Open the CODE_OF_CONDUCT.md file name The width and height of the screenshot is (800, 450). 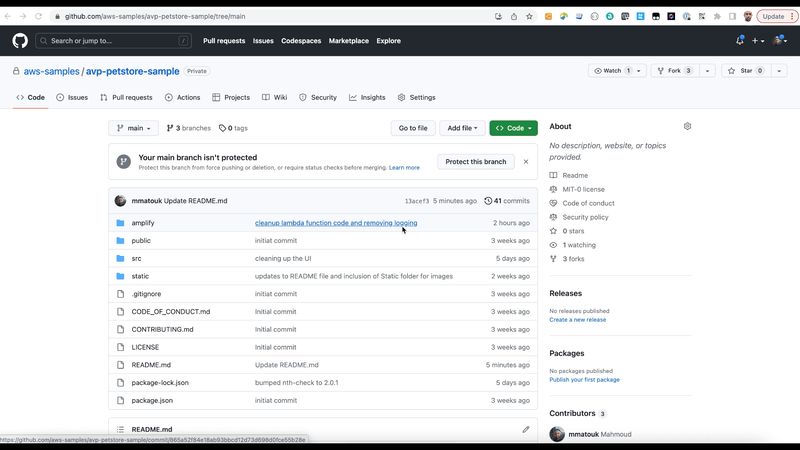(x=171, y=312)
